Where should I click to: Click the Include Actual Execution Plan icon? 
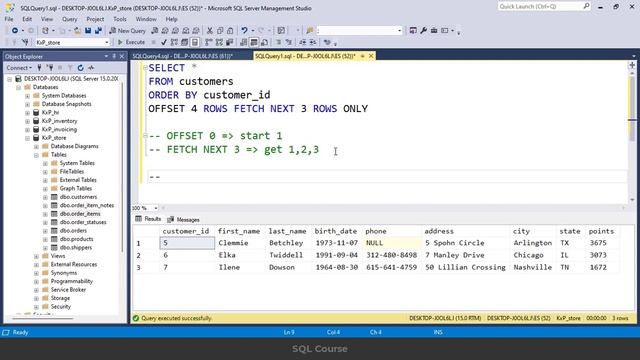209,42
